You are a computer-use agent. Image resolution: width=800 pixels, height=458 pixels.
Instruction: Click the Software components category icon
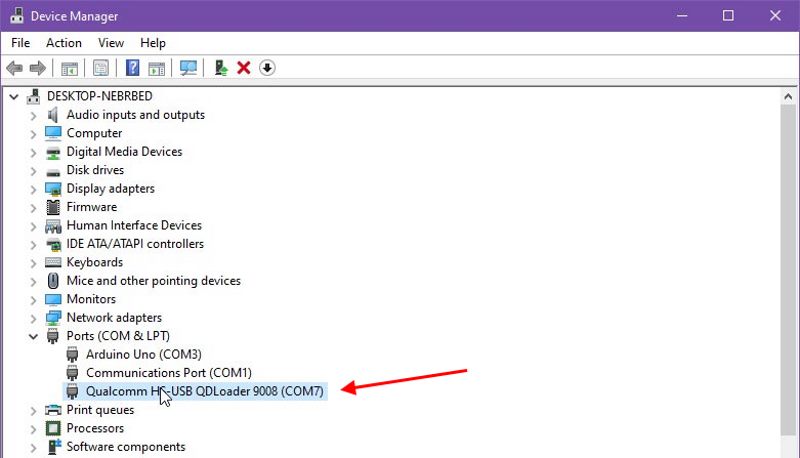pos(54,447)
